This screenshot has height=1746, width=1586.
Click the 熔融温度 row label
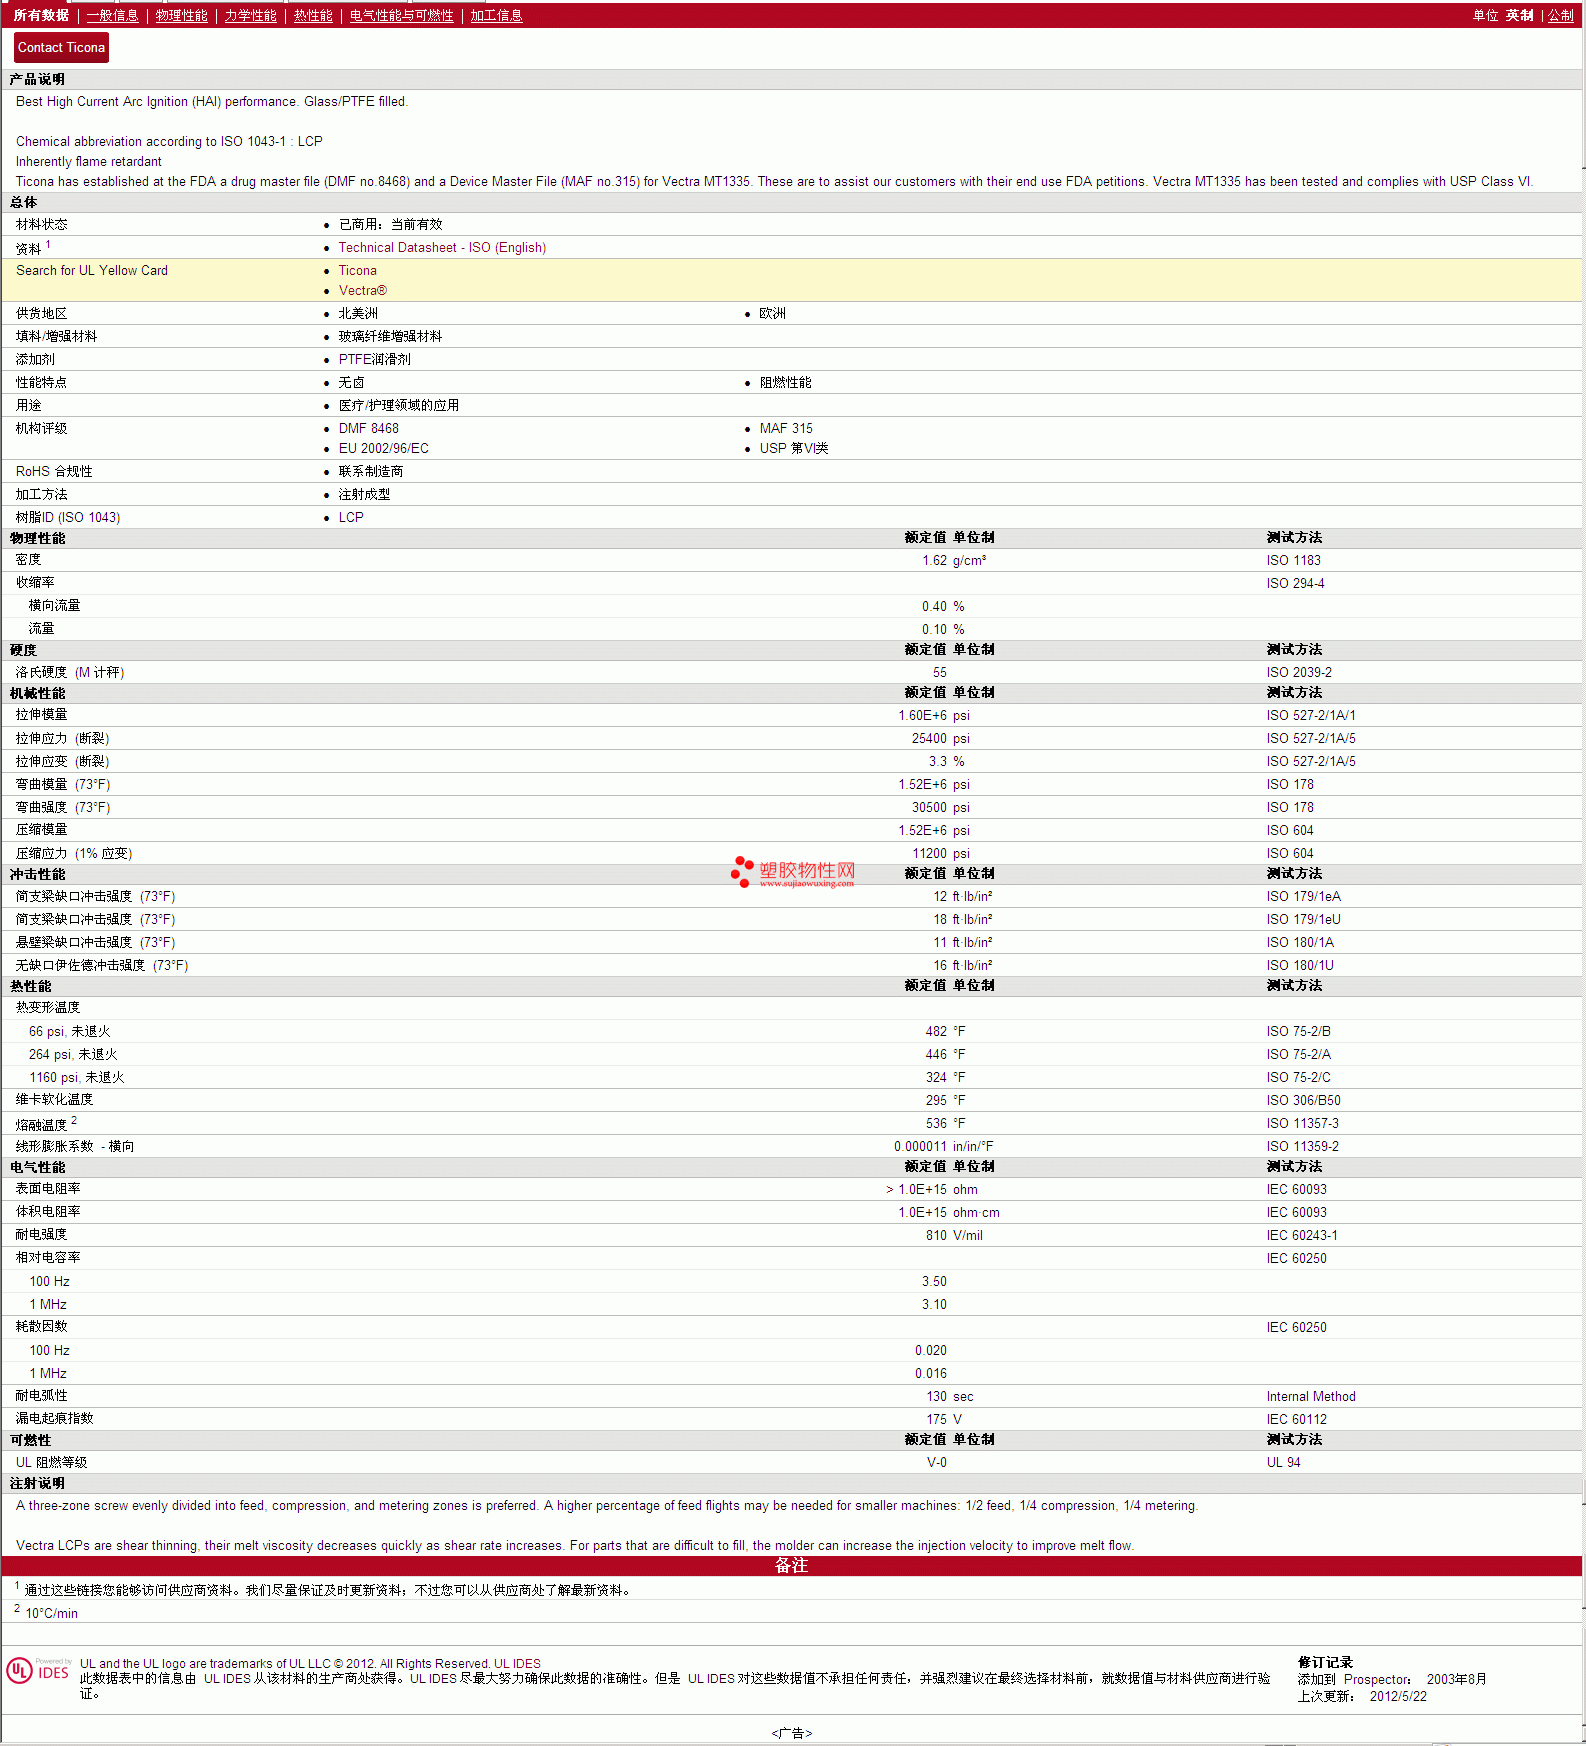41,1124
